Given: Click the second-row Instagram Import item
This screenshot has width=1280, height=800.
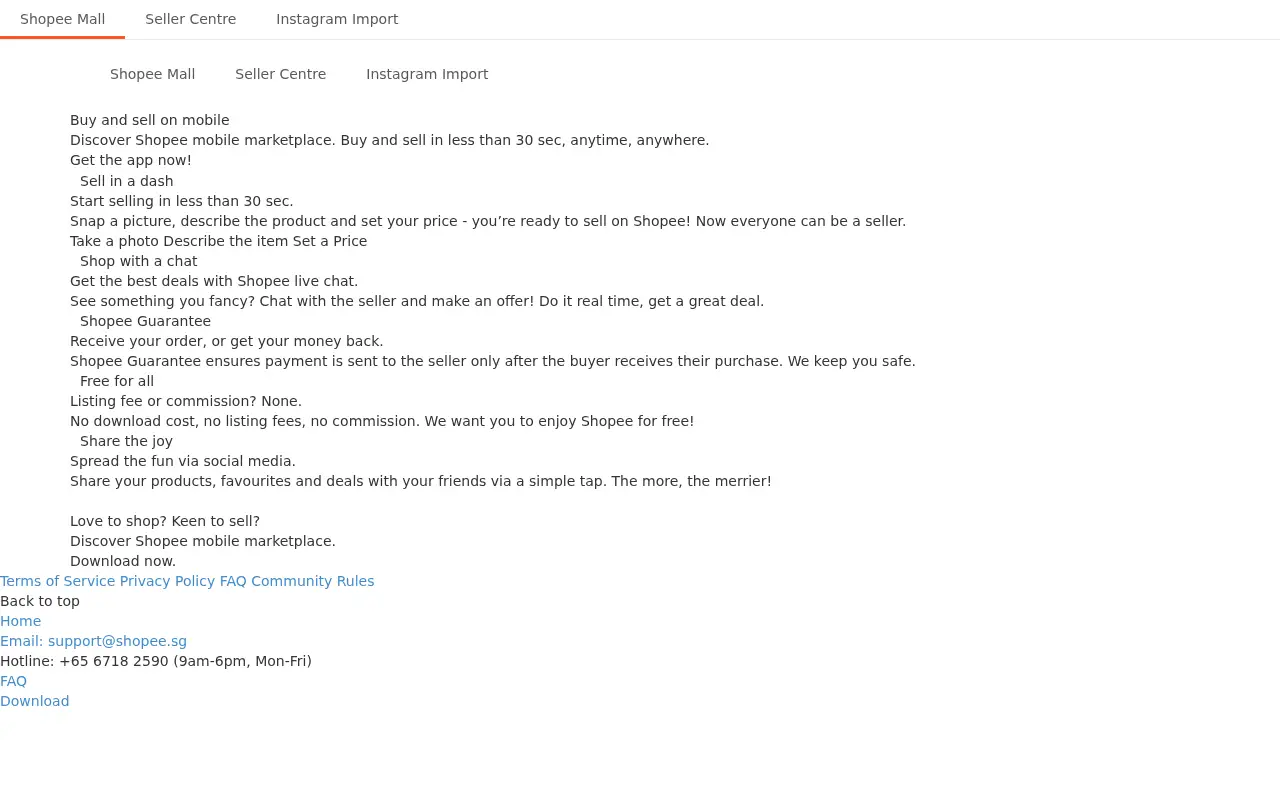Looking at the screenshot, I should (x=427, y=74).
